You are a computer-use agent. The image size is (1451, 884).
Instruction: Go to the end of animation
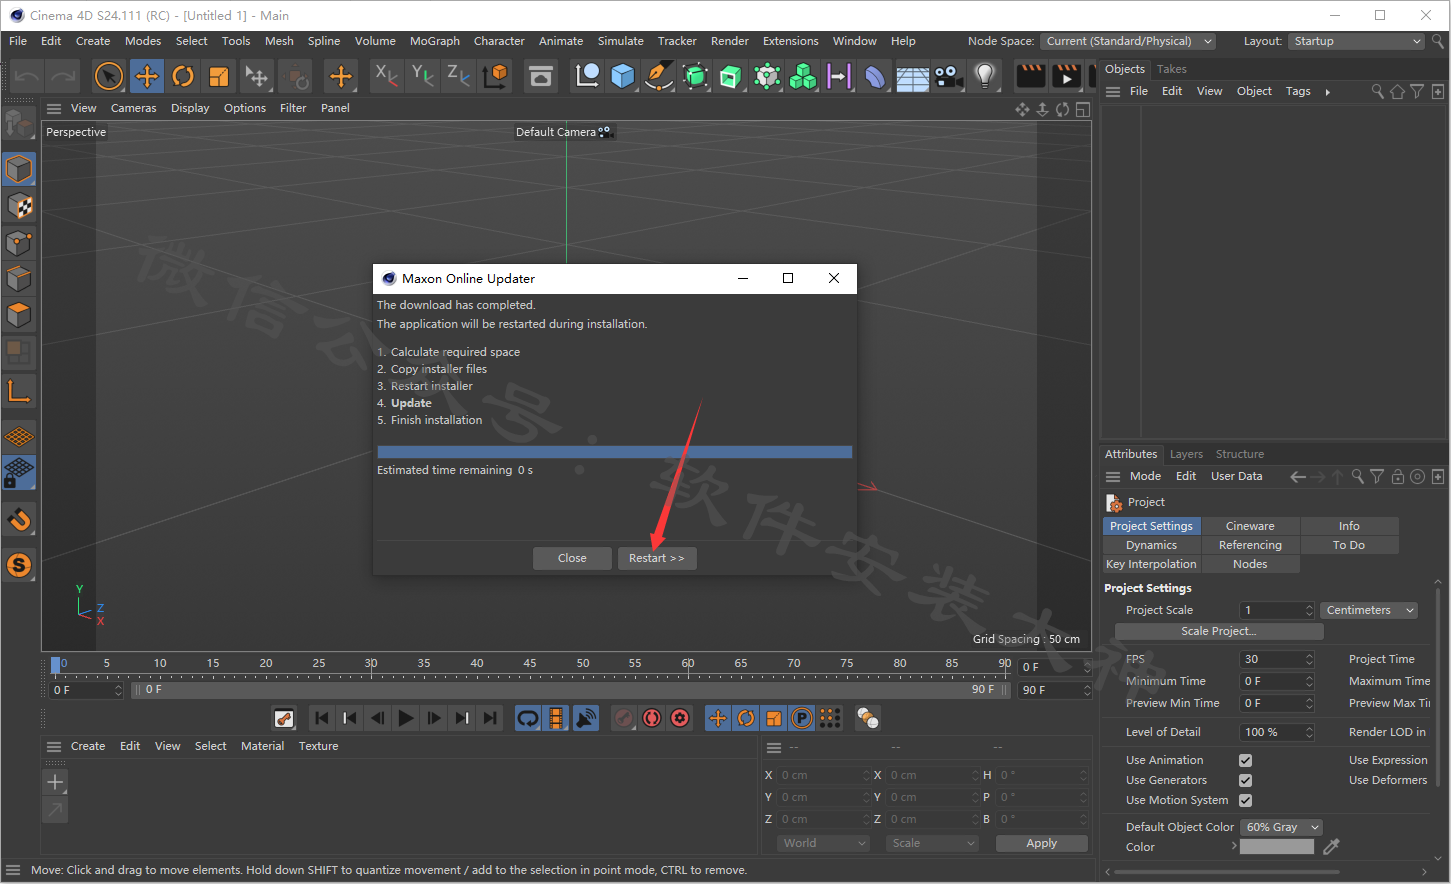coord(489,718)
